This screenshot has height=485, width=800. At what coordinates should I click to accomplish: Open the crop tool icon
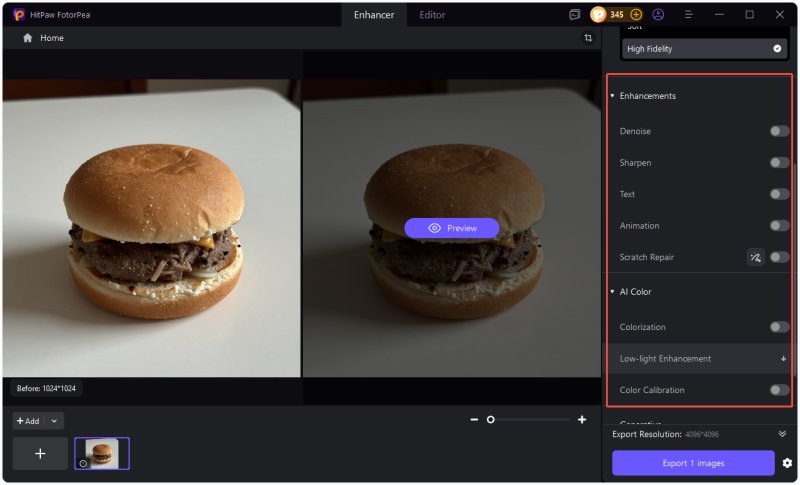[588, 38]
